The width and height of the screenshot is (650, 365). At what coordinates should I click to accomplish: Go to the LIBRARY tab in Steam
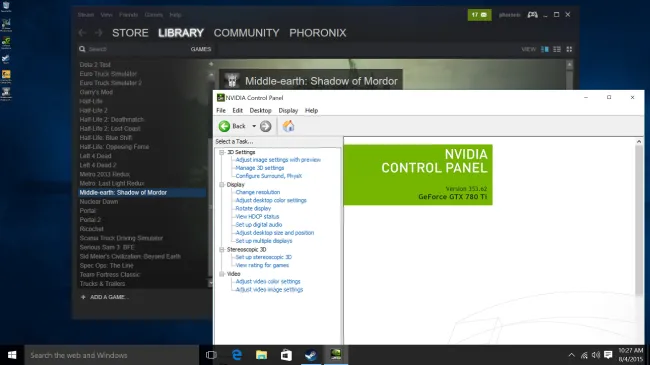(x=181, y=33)
